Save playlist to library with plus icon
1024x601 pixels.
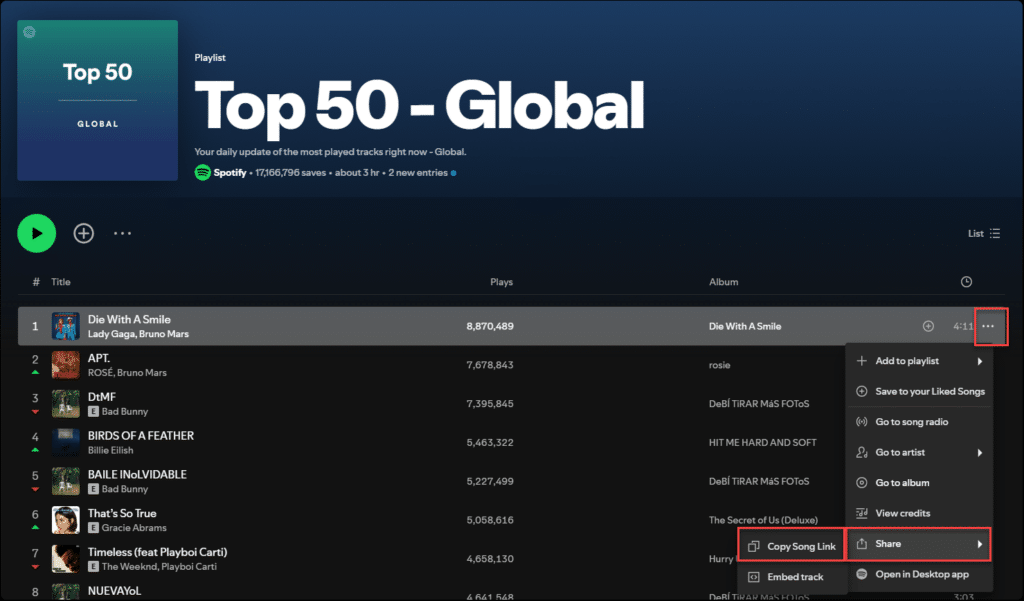pos(84,233)
